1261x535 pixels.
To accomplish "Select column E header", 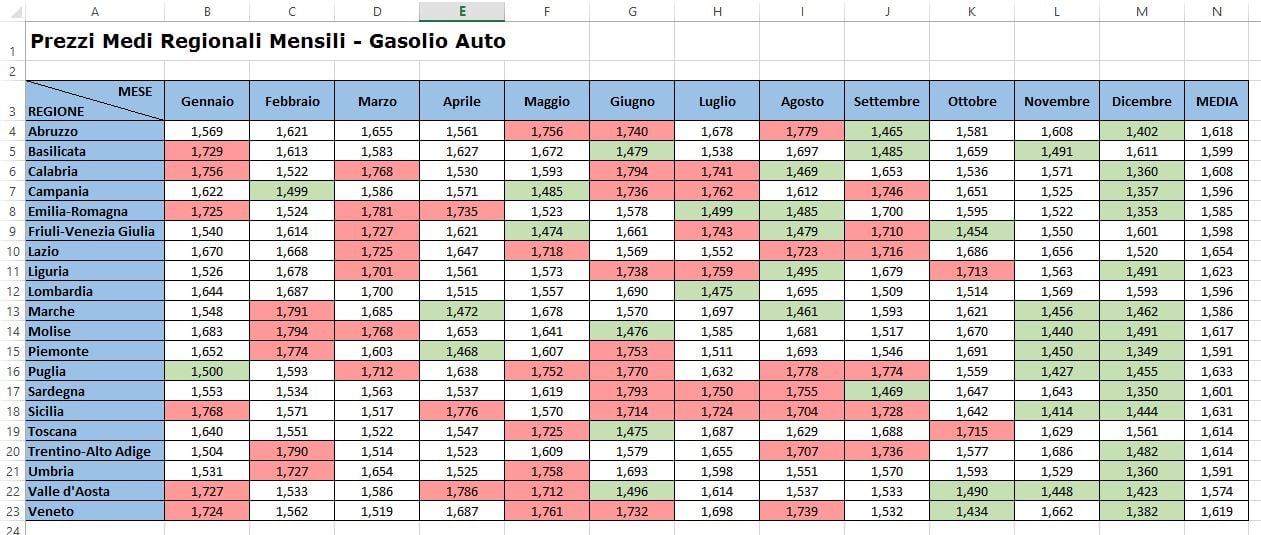I will [462, 11].
